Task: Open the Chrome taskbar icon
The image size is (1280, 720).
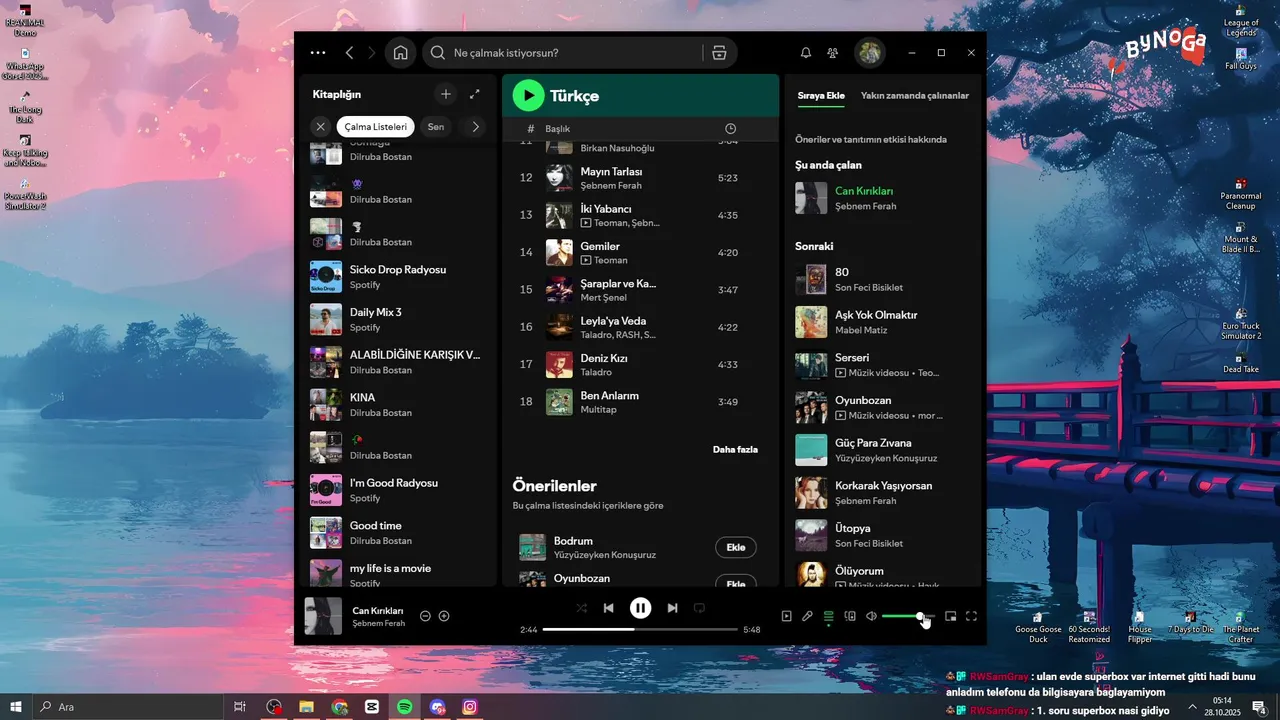Action: (x=340, y=707)
